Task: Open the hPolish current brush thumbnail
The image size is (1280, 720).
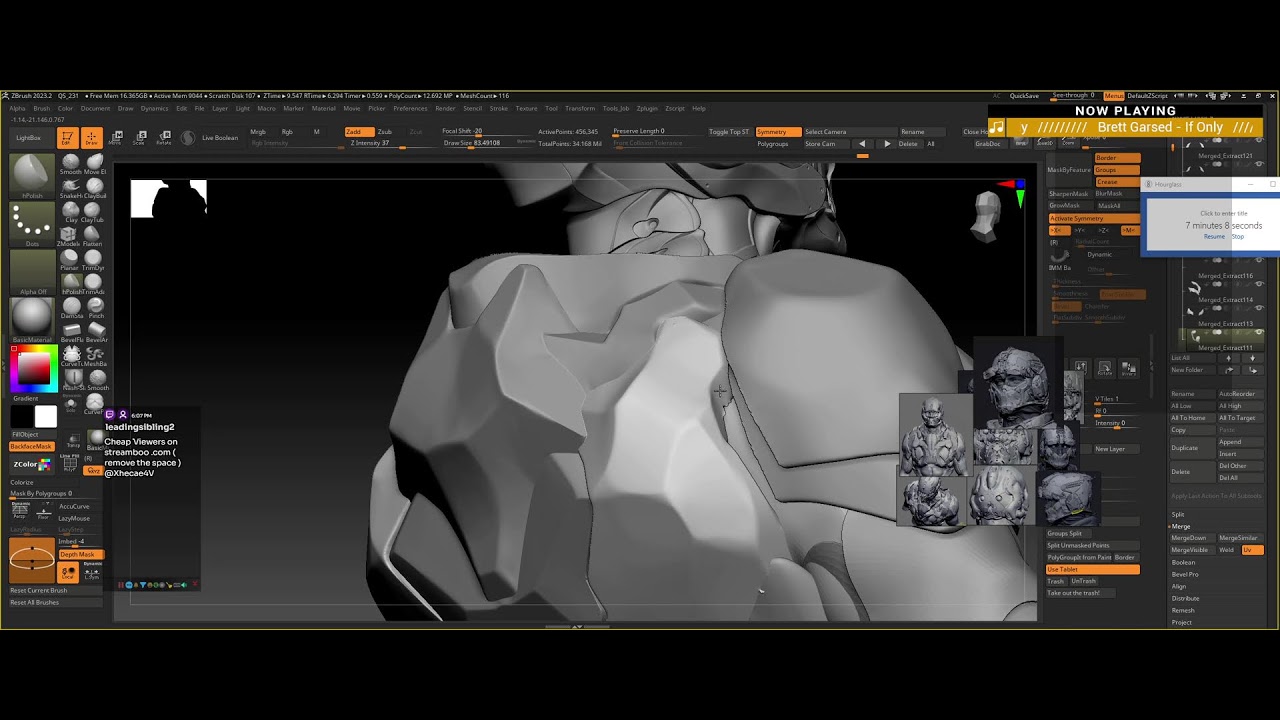Action: click(x=32, y=176)
